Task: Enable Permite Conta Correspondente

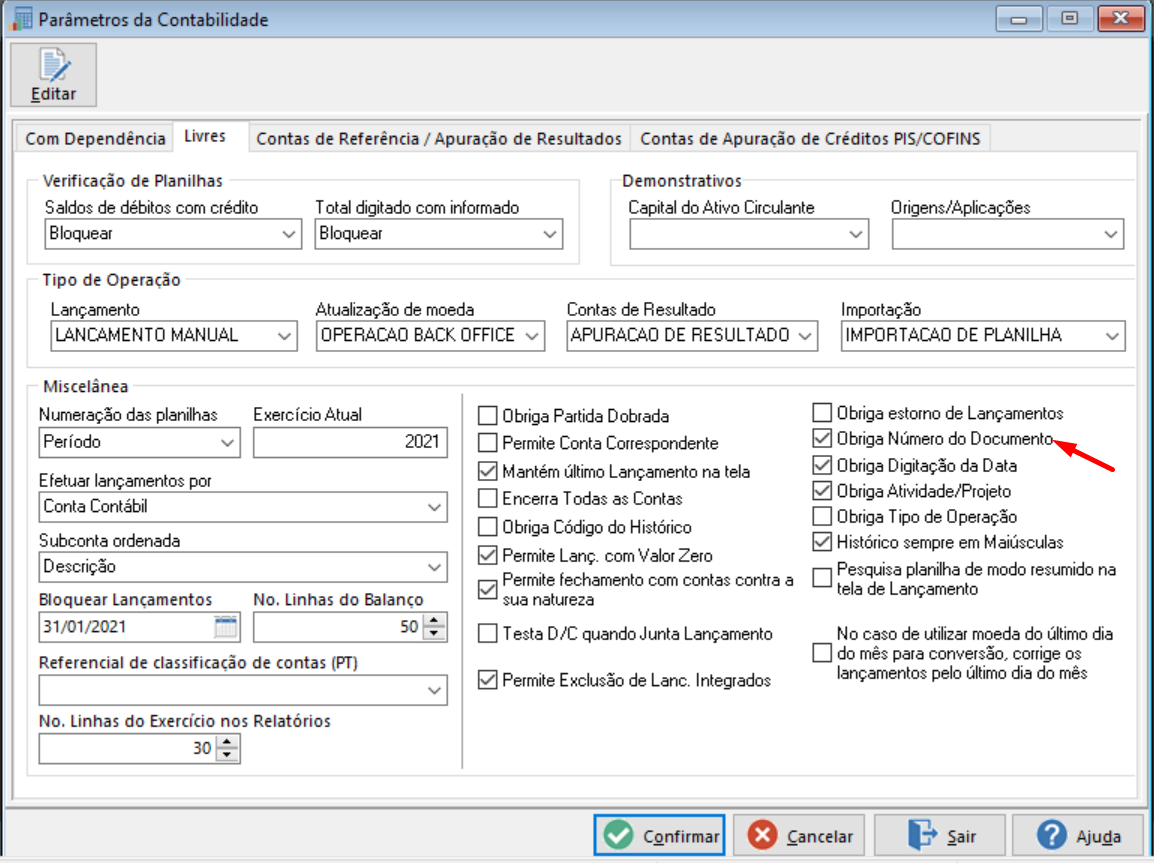Action: [487, 443]
